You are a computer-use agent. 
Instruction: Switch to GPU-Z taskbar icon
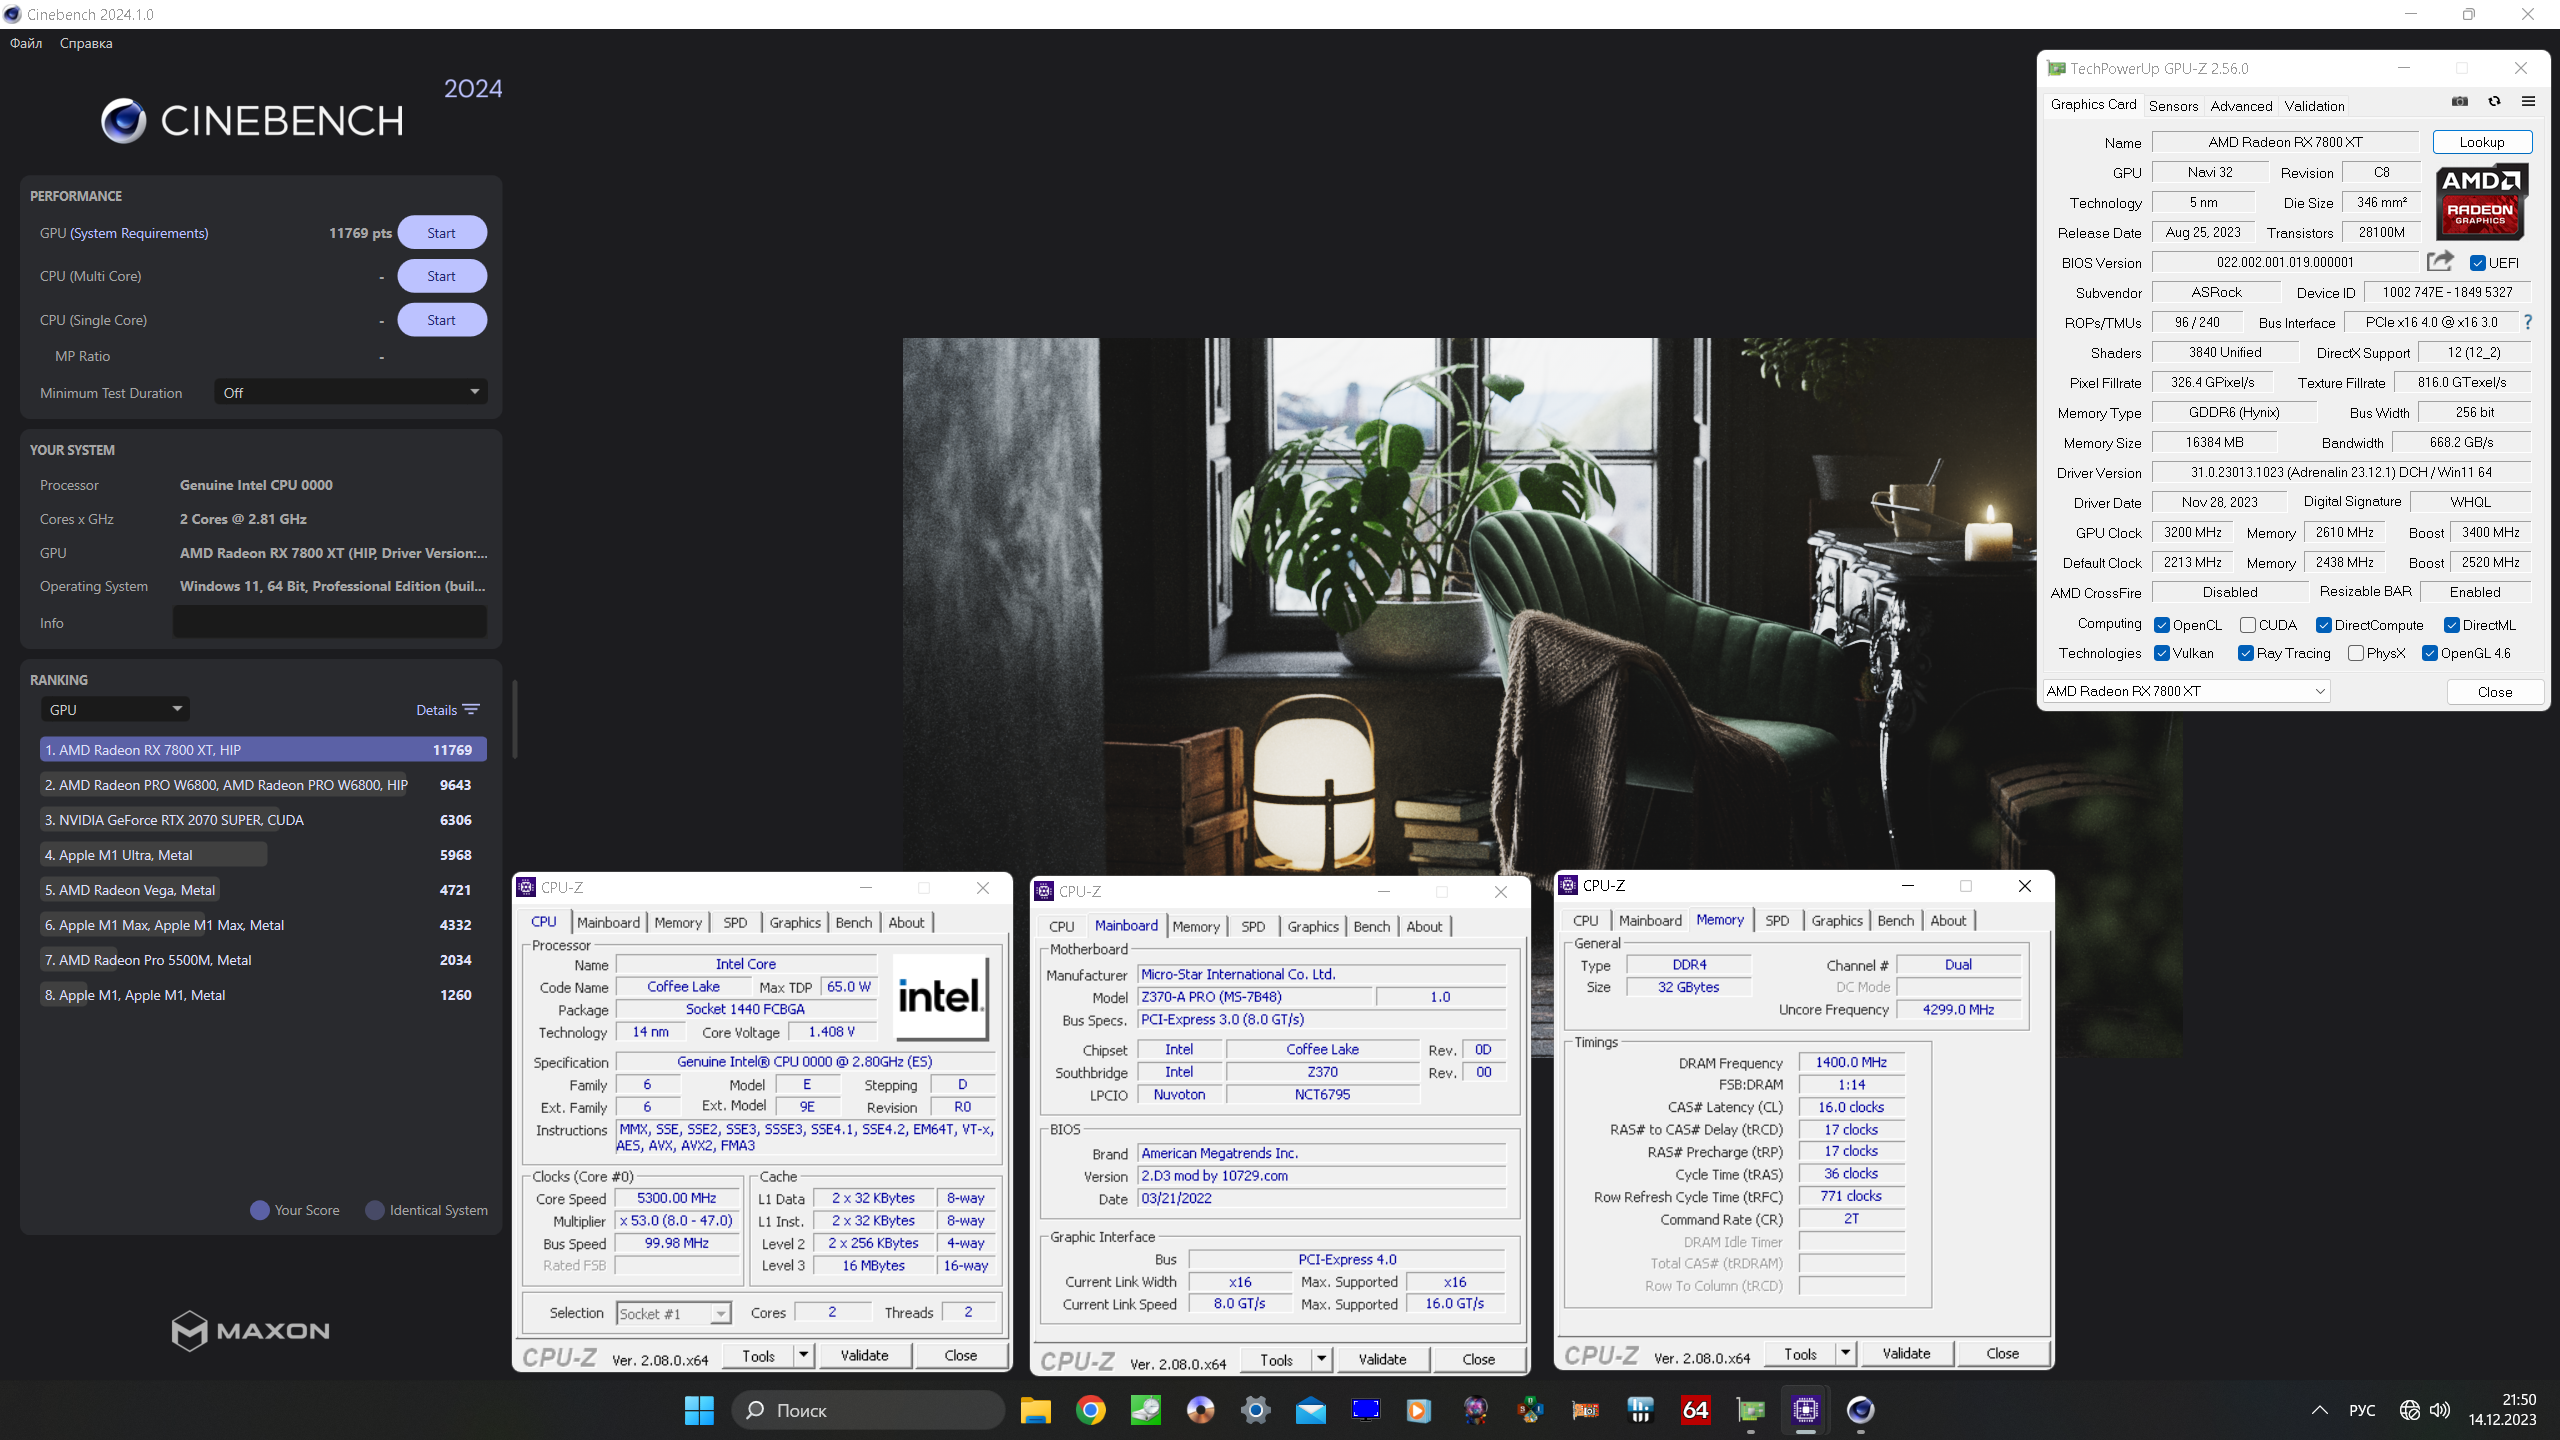click(x=1750, y=1410)
